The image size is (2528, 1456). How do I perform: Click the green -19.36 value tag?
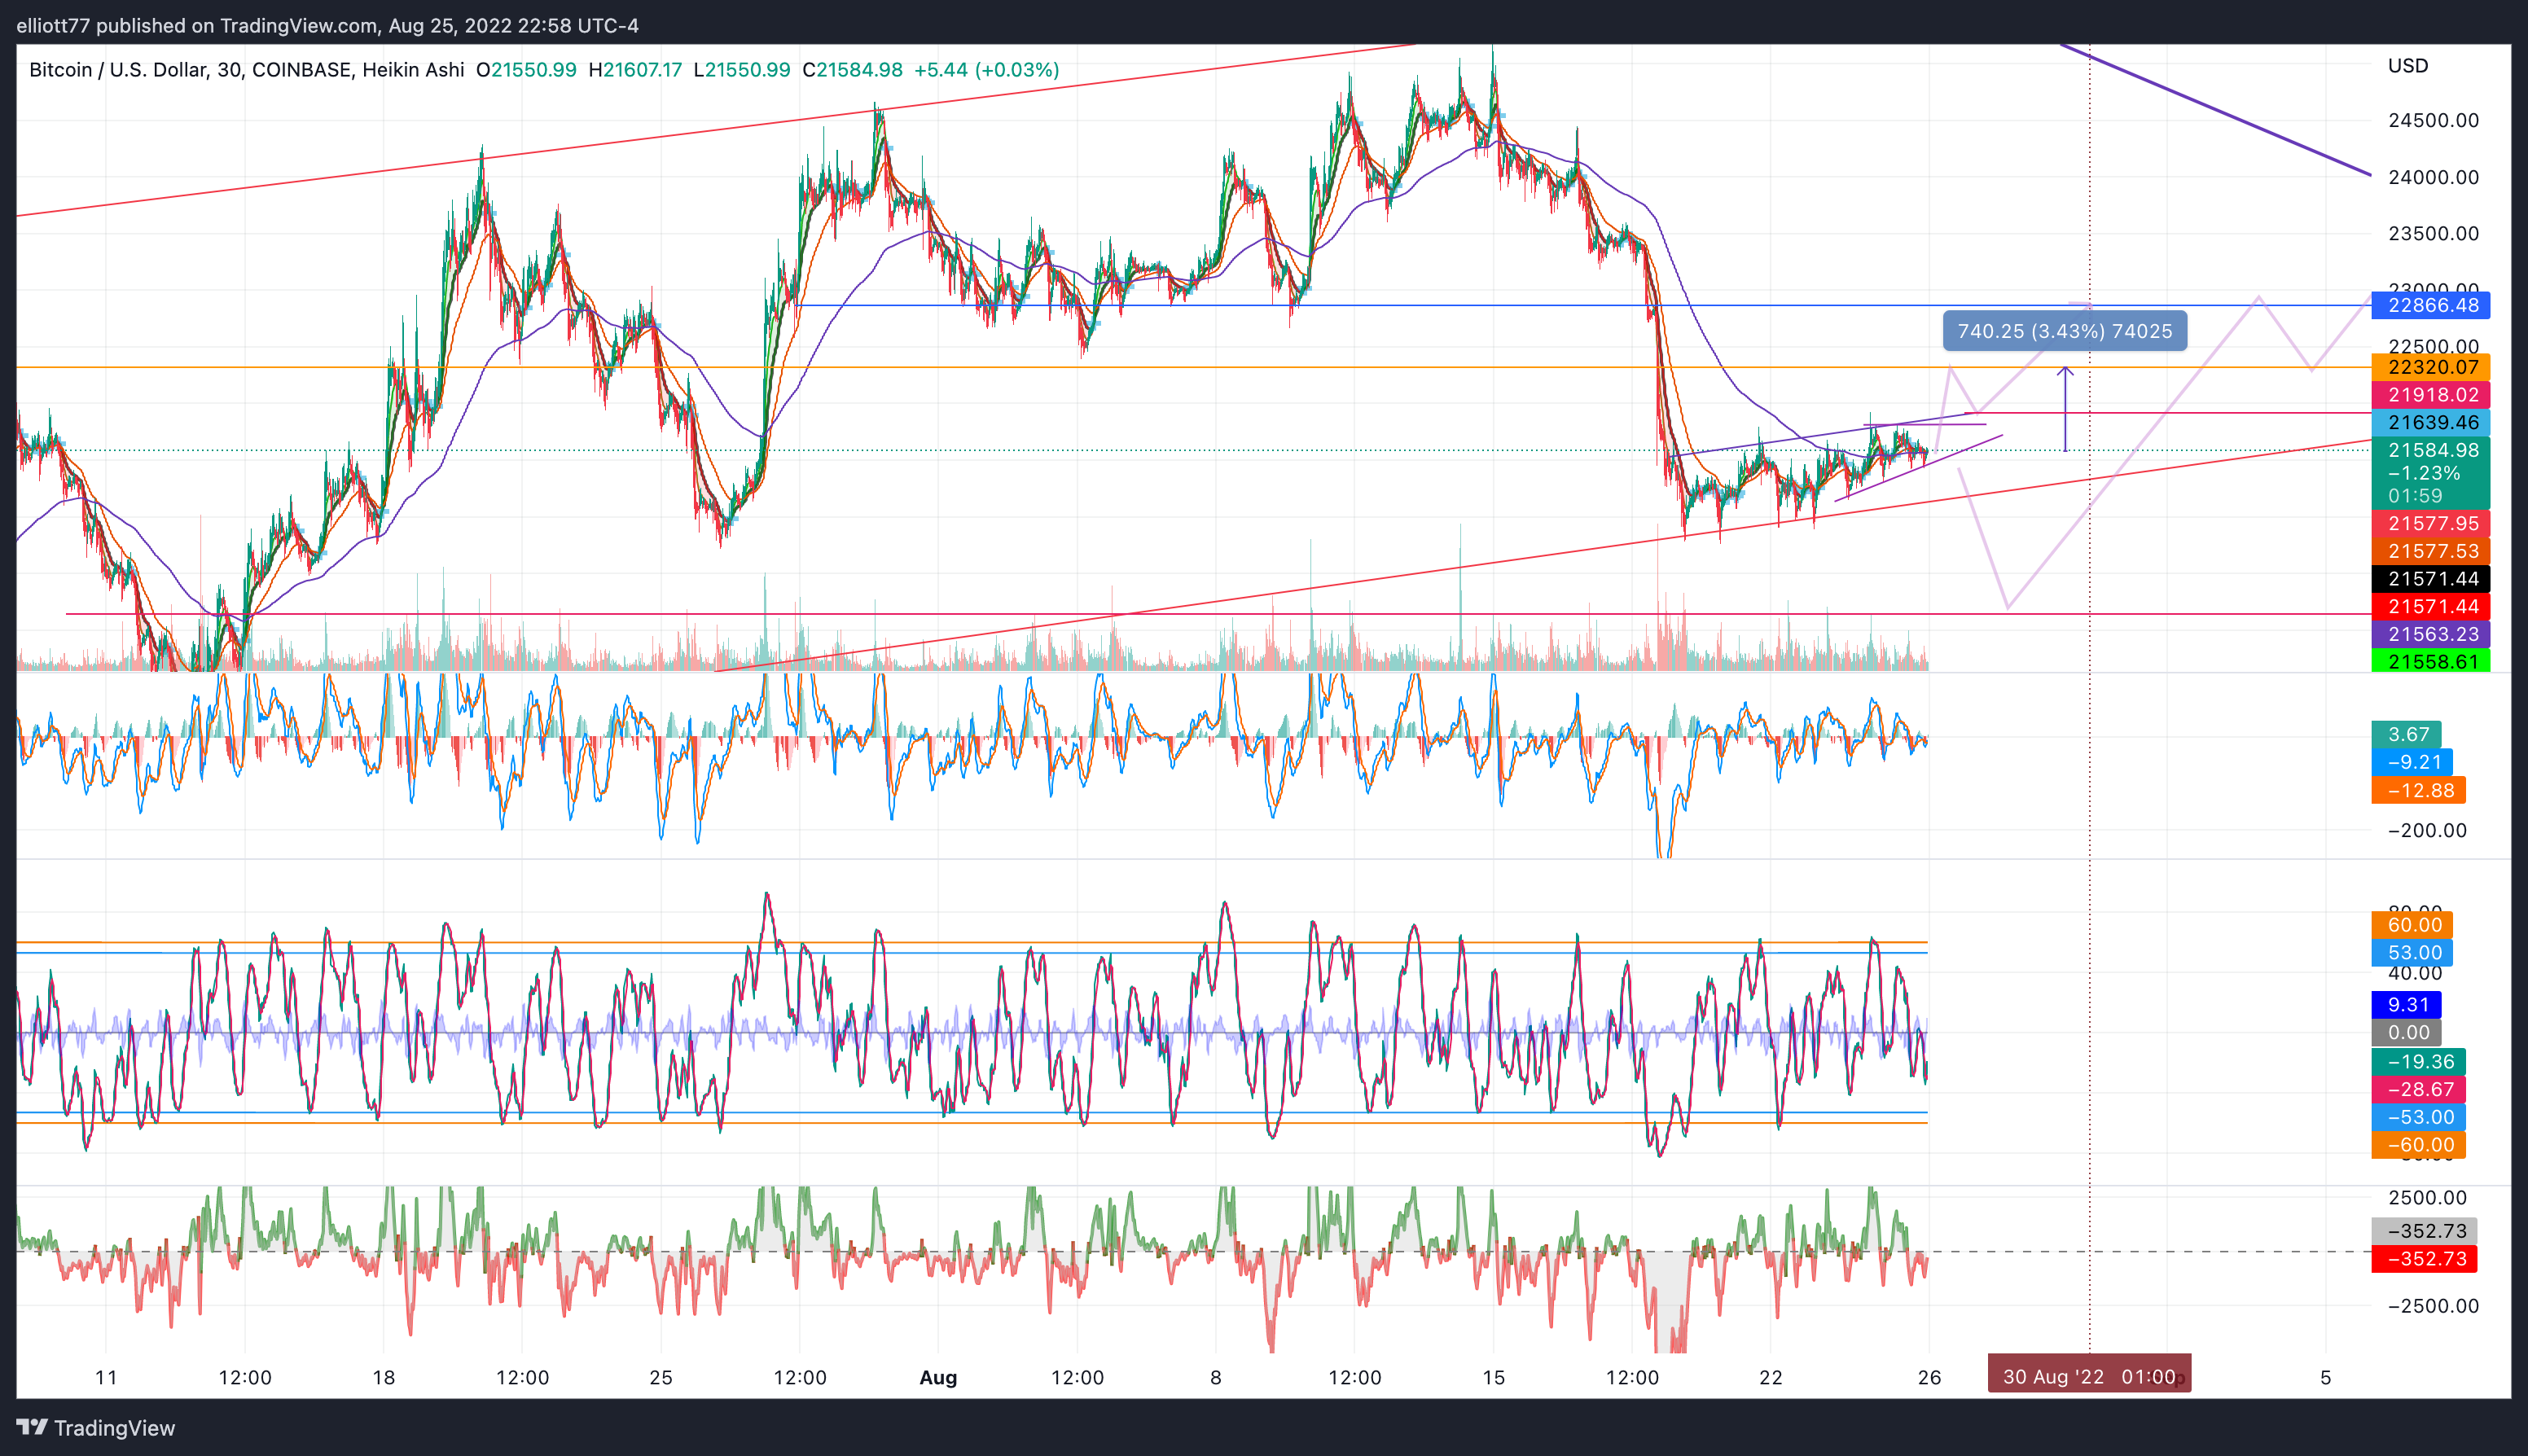[x=2418, y=1062]
